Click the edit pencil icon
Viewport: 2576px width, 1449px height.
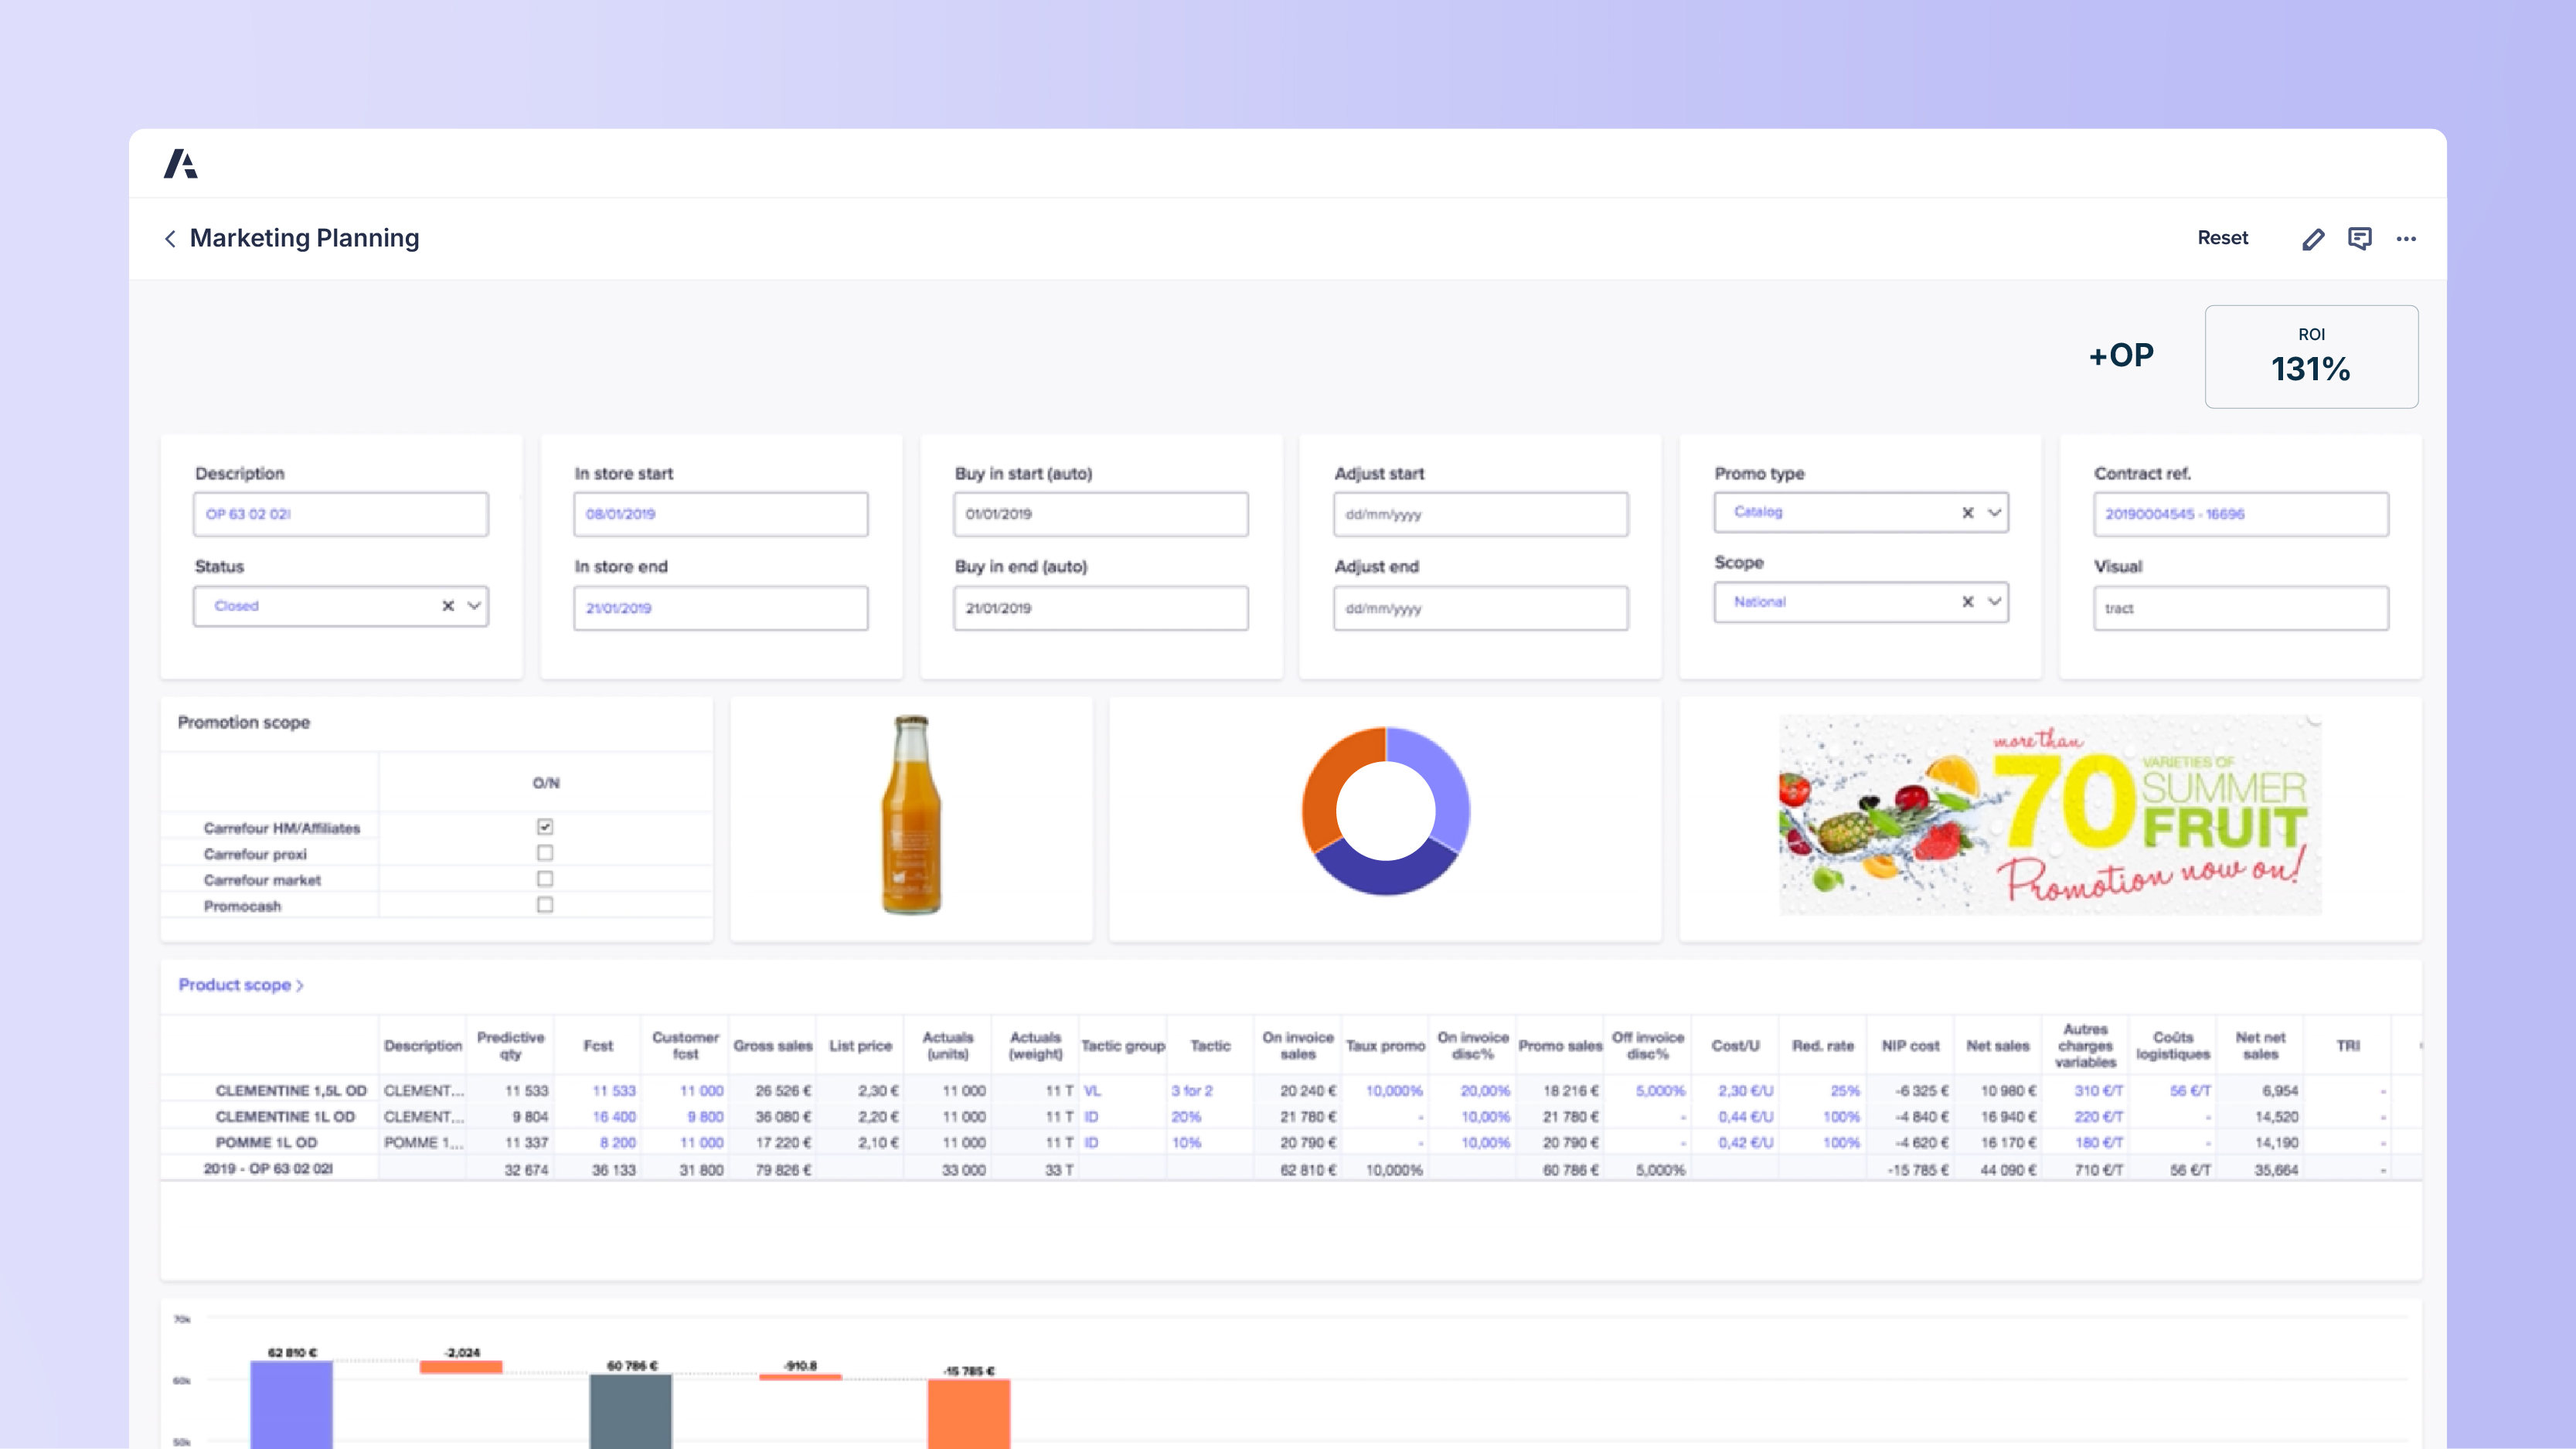[x=2313, y=238]
